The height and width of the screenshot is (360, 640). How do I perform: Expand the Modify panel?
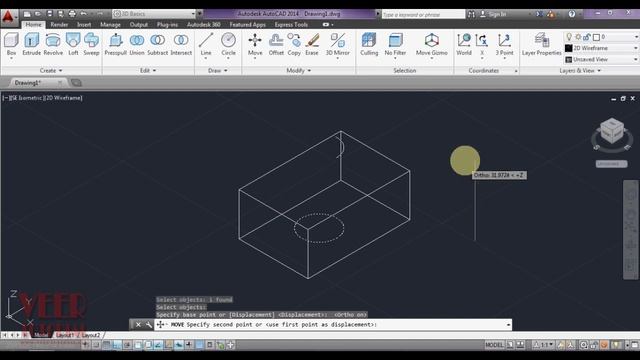(299, 70)
